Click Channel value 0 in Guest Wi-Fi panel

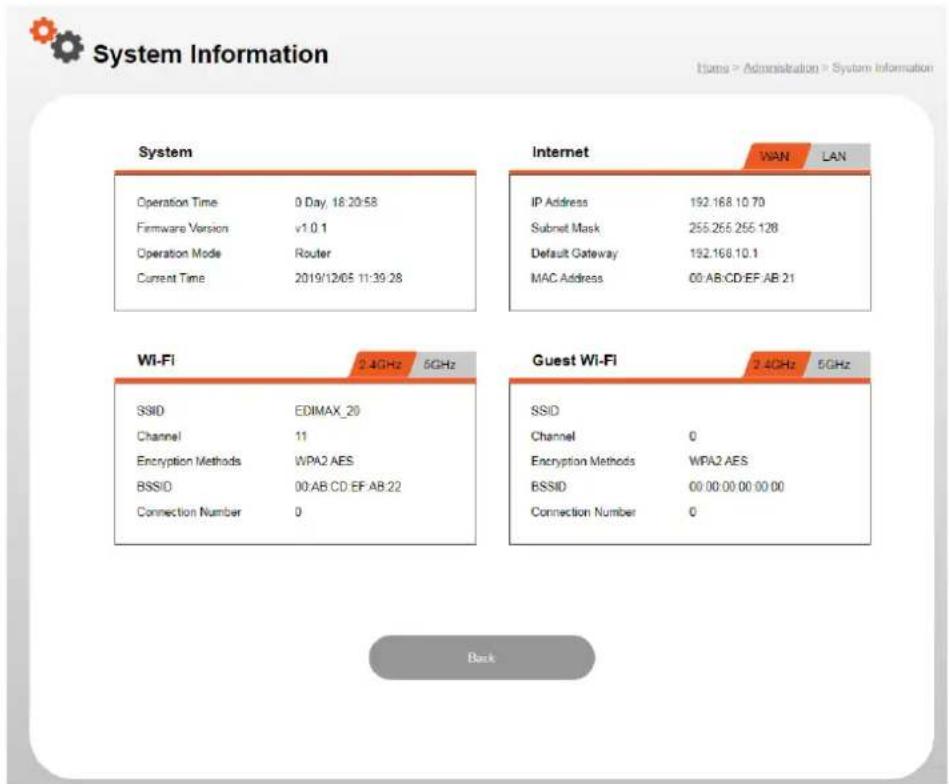pyautogui.click(x=693, y=436)
